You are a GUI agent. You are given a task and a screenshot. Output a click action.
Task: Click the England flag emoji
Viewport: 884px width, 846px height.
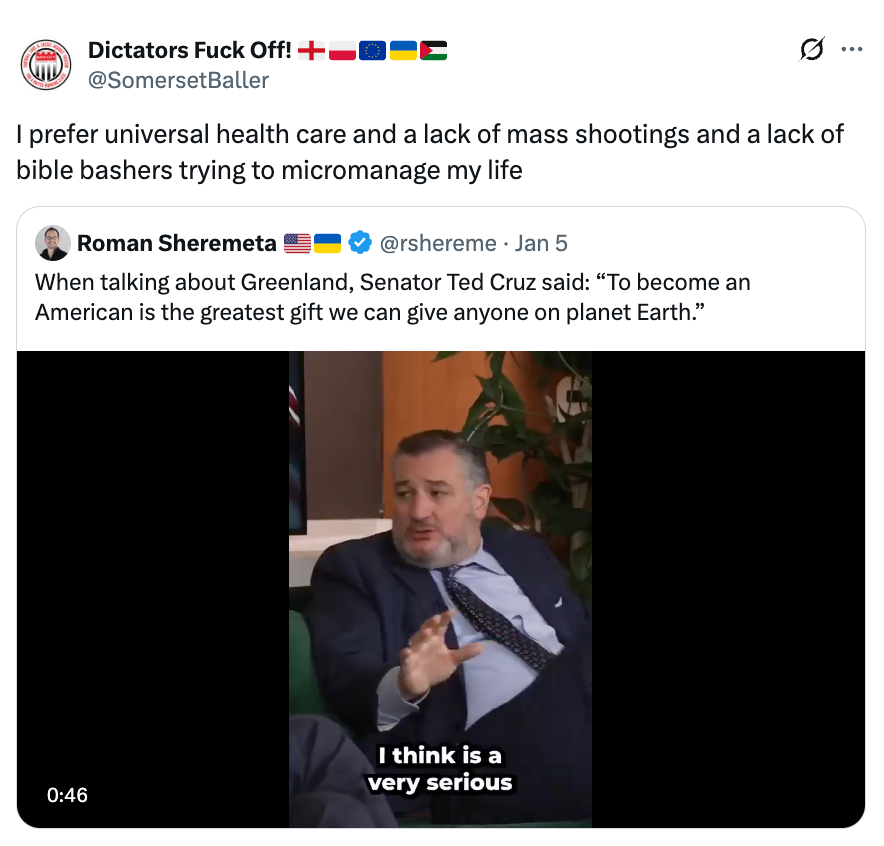click(312, 51)
